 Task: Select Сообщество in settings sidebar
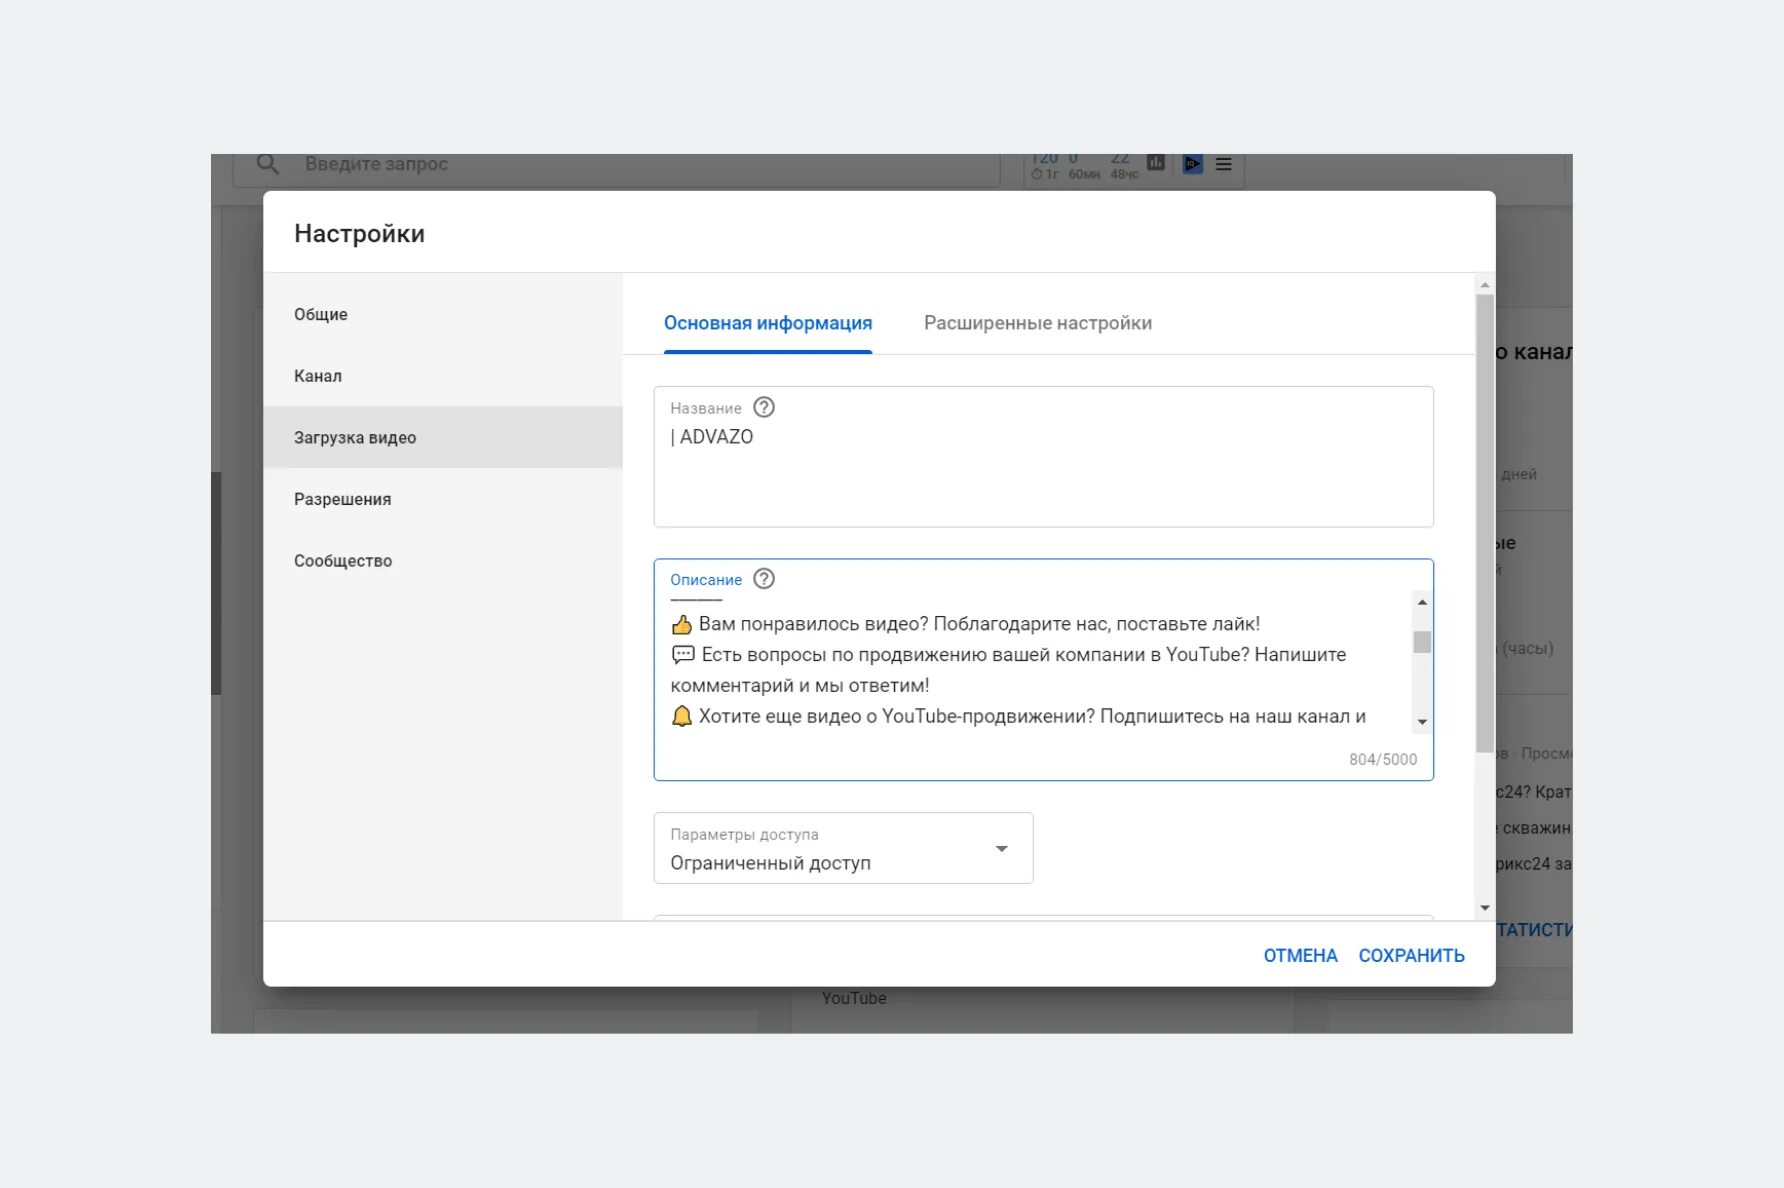[443, 561]
